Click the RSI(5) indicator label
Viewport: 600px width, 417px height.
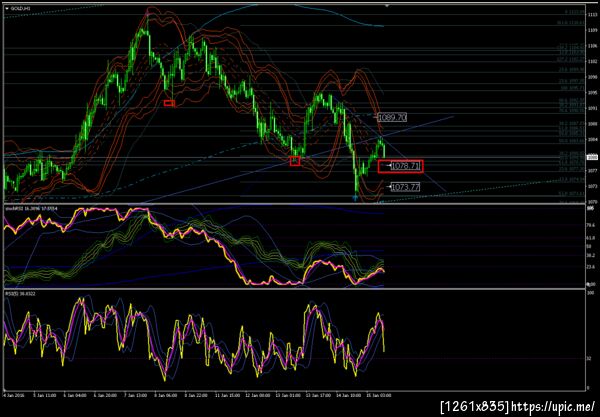pyautogui.click(x=19, y=293)
